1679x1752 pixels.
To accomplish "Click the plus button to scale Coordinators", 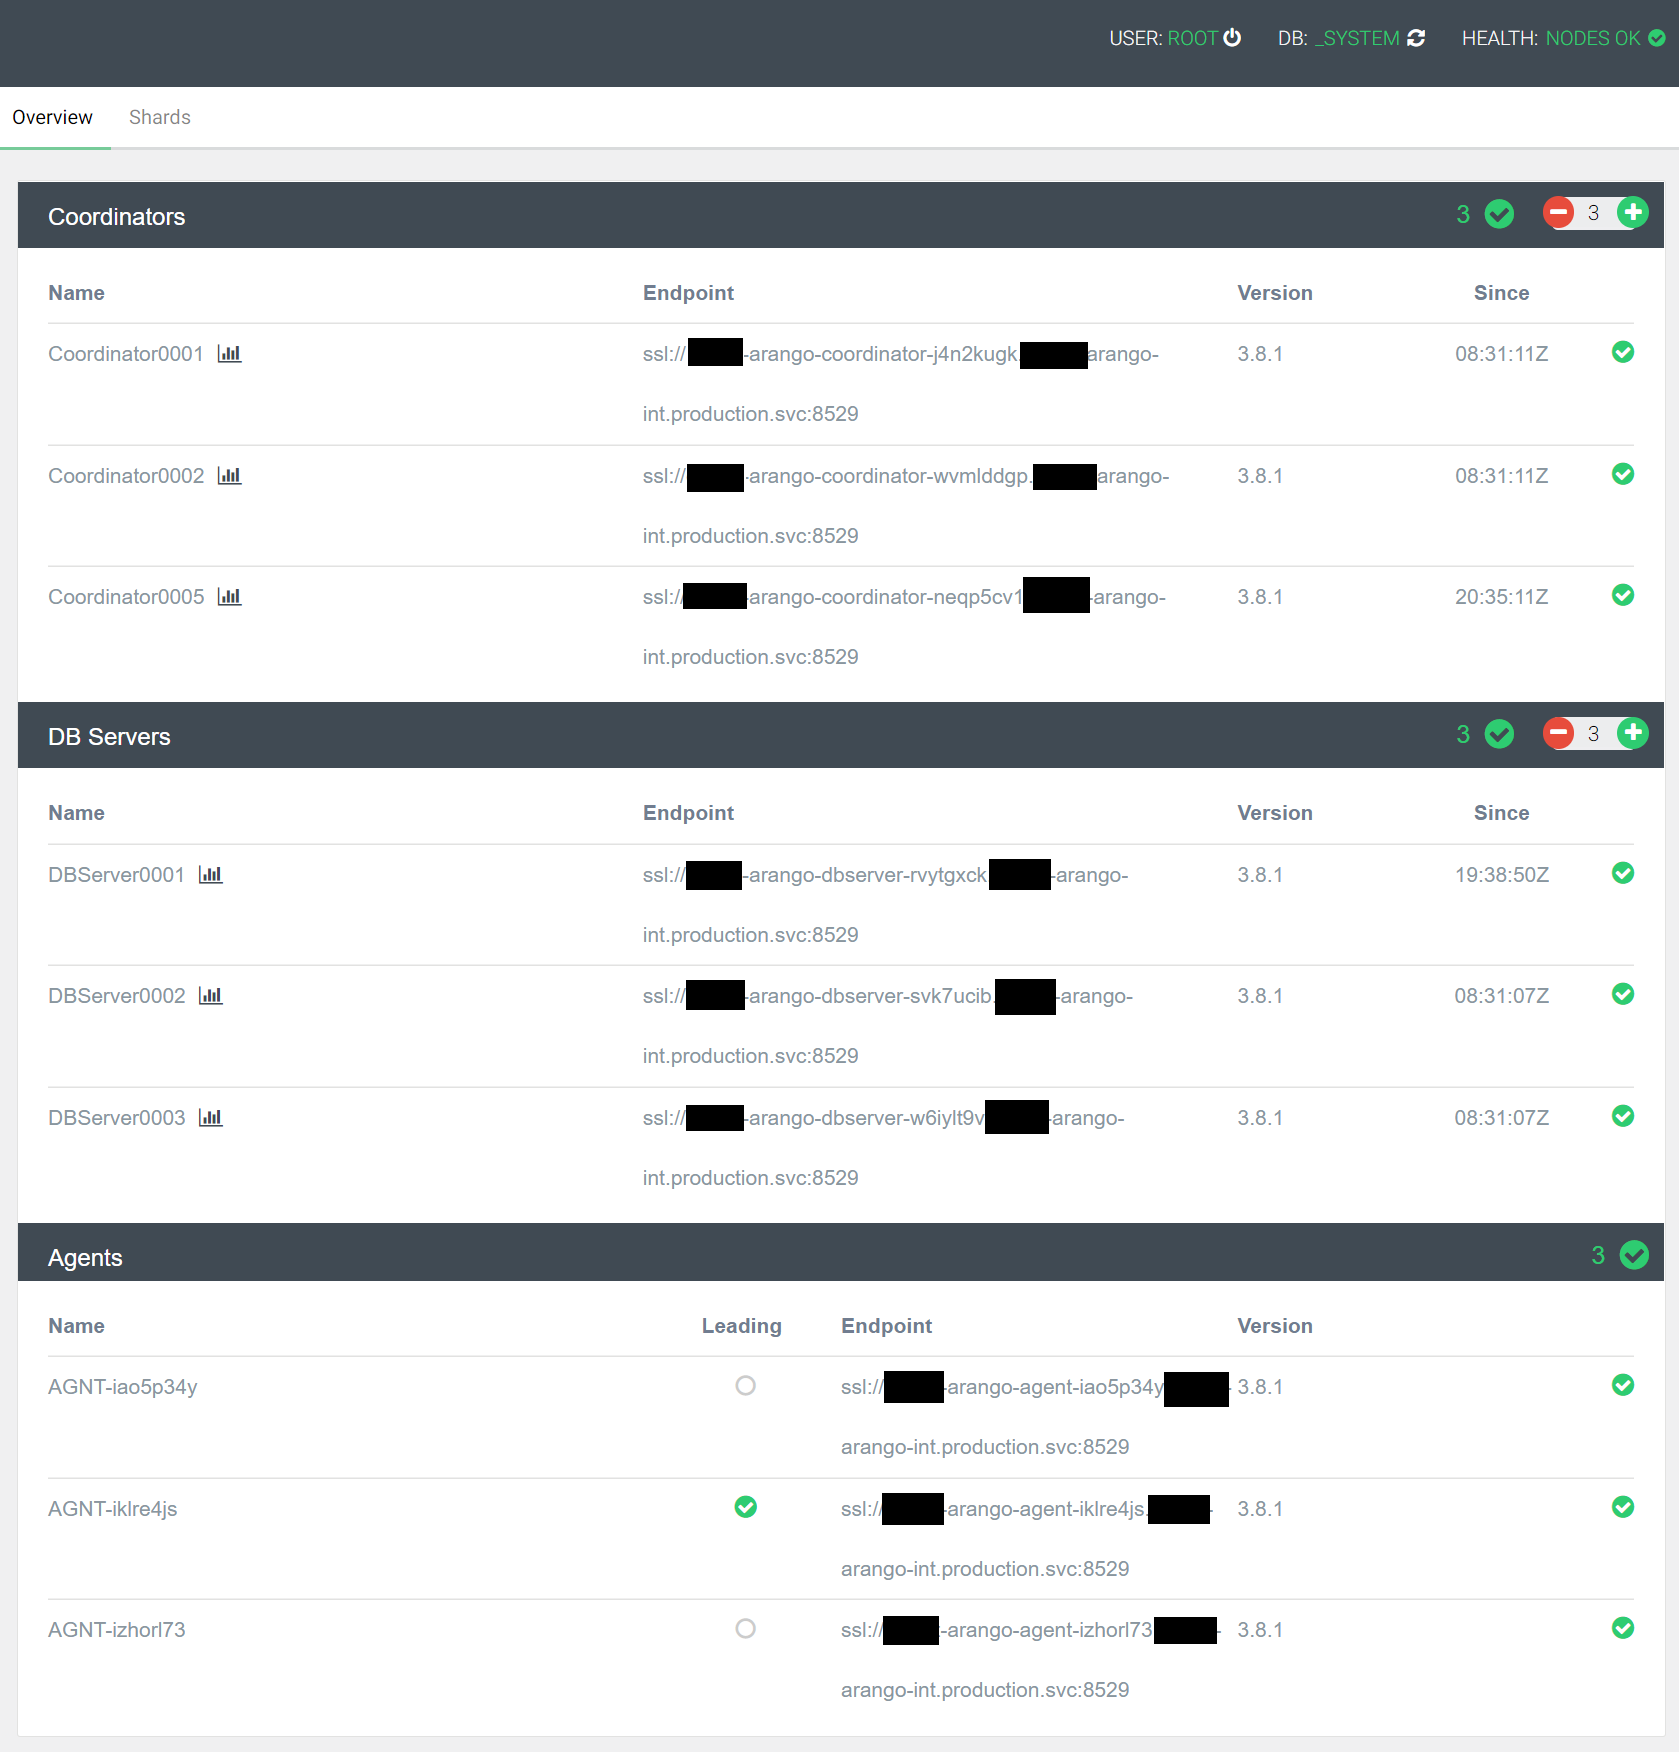I will tap(1632, 212).
